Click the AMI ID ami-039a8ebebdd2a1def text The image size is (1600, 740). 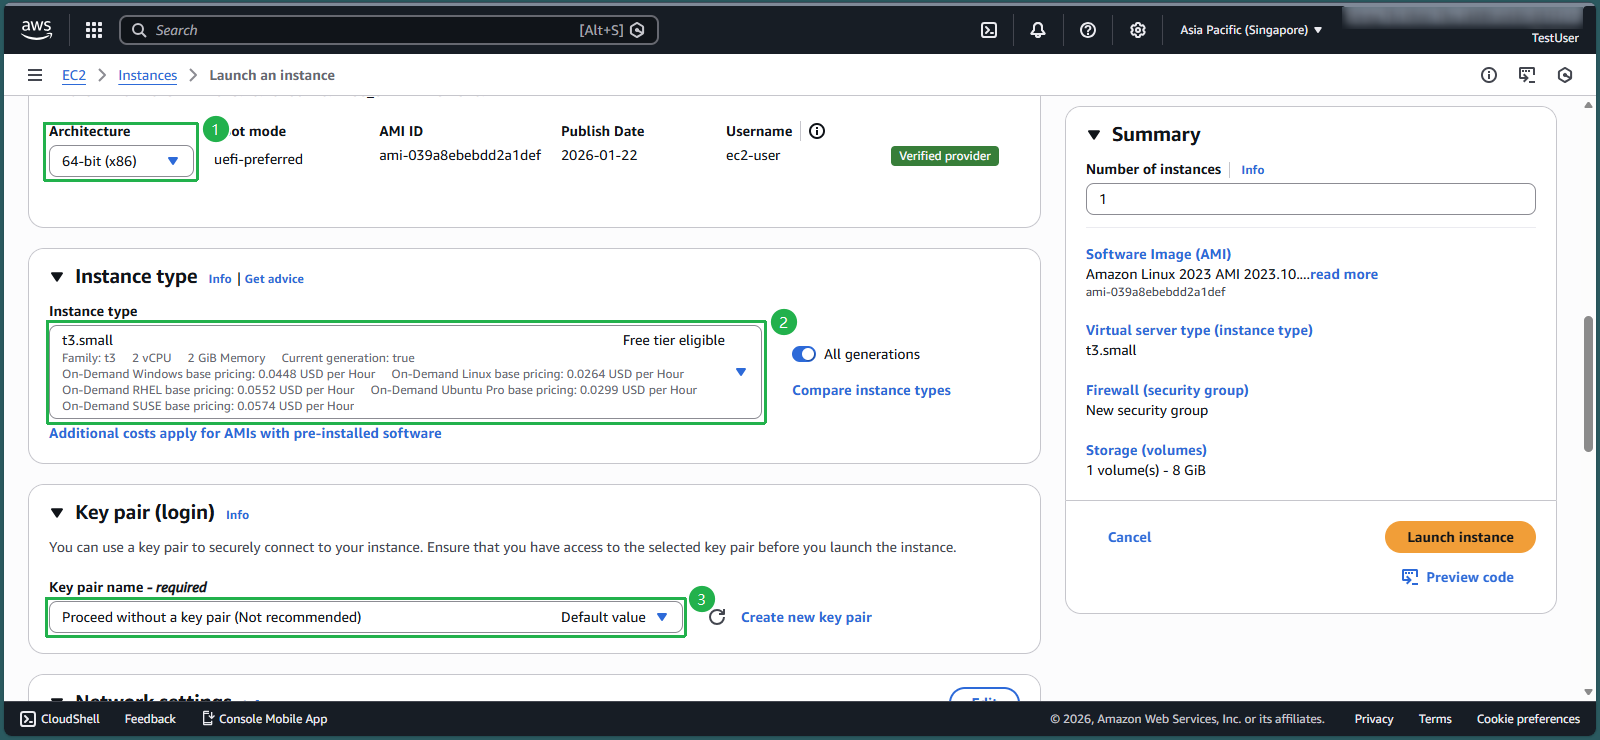point(460,155)
